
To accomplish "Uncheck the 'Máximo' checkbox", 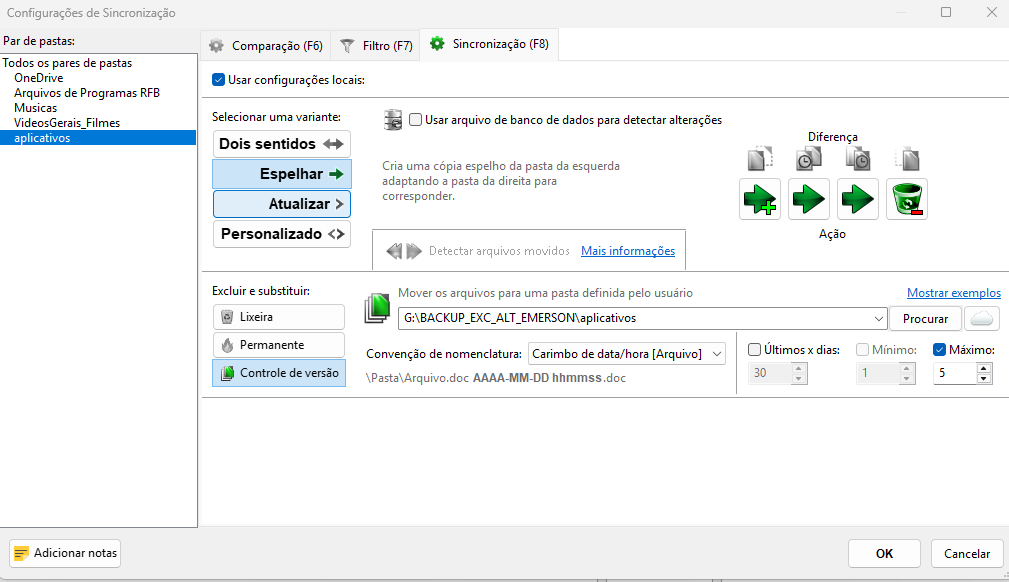I will click(x=939, y=350).
